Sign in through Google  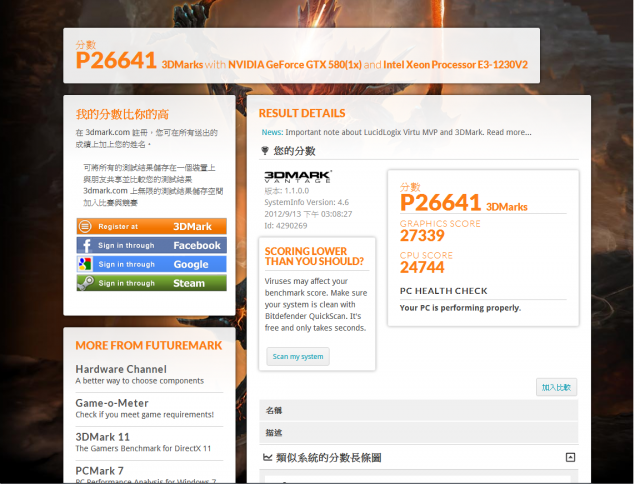[151, 264]
